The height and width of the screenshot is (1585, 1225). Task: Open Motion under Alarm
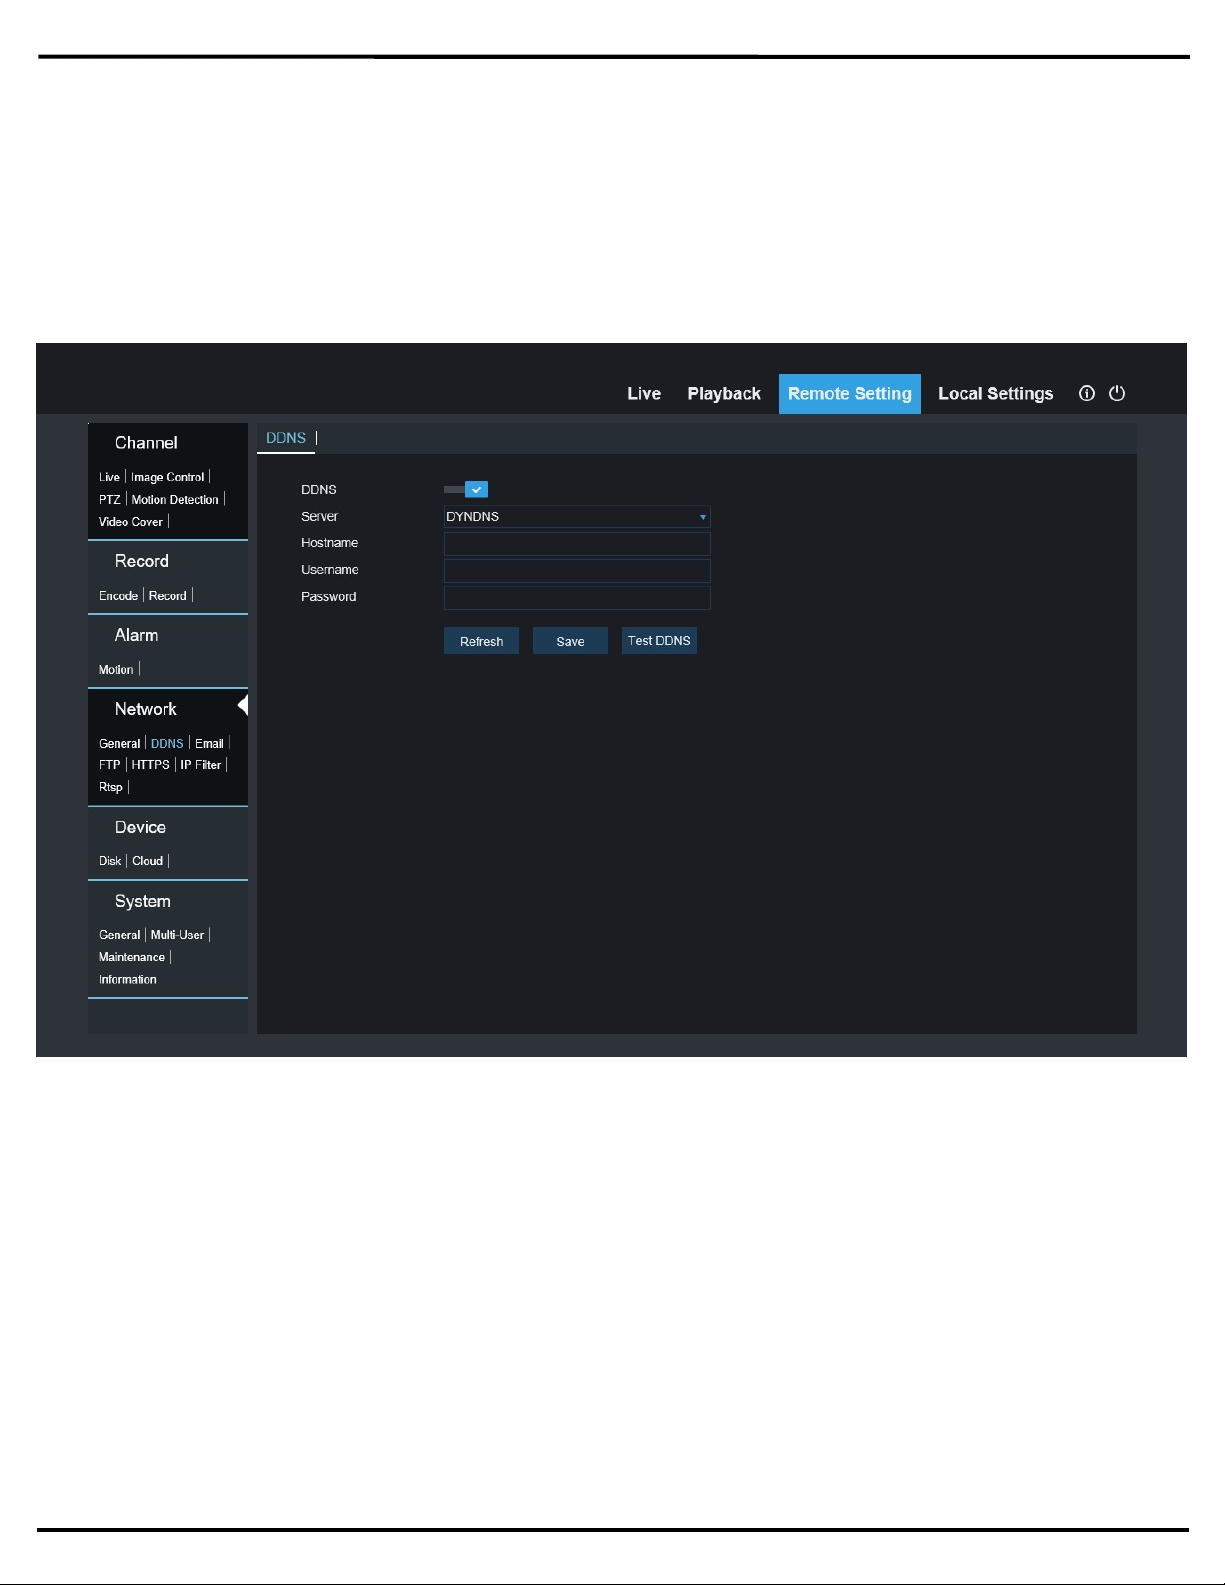click(116, 670)
